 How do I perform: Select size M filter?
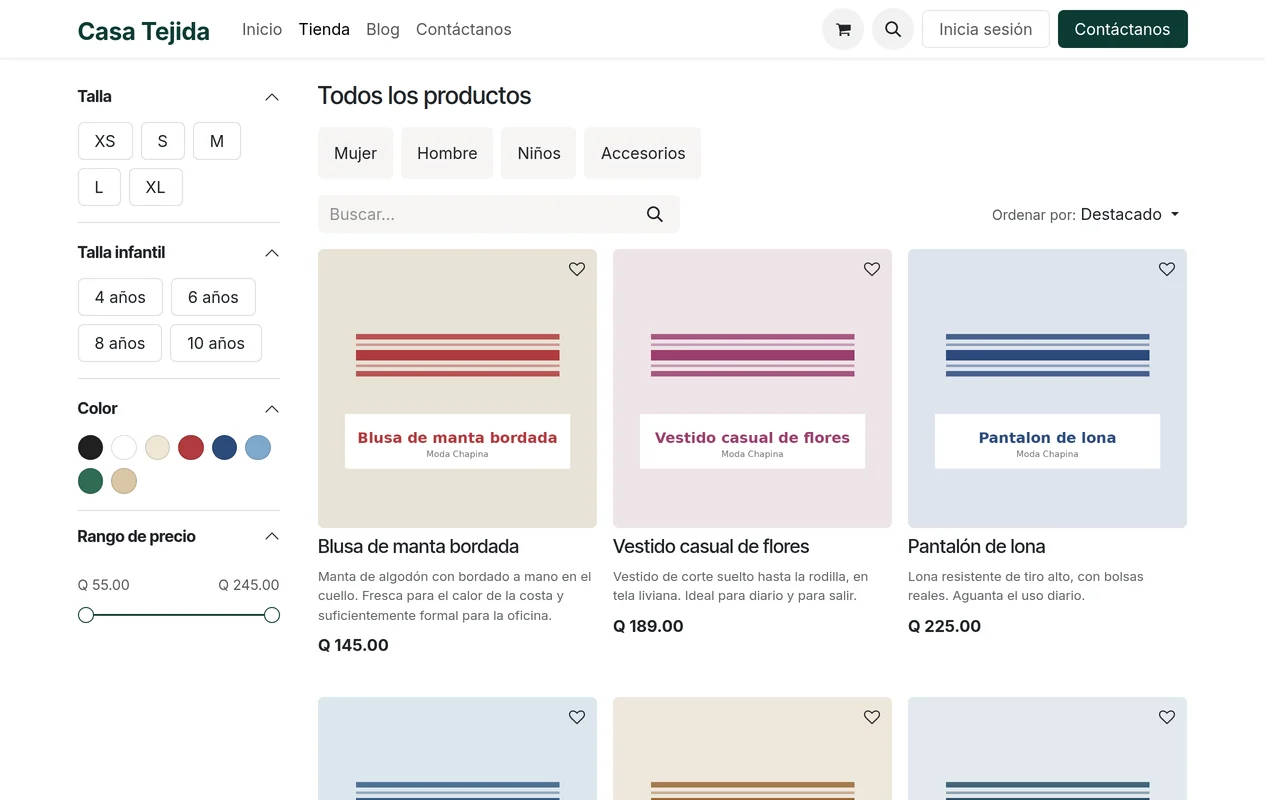click(217, 141)
